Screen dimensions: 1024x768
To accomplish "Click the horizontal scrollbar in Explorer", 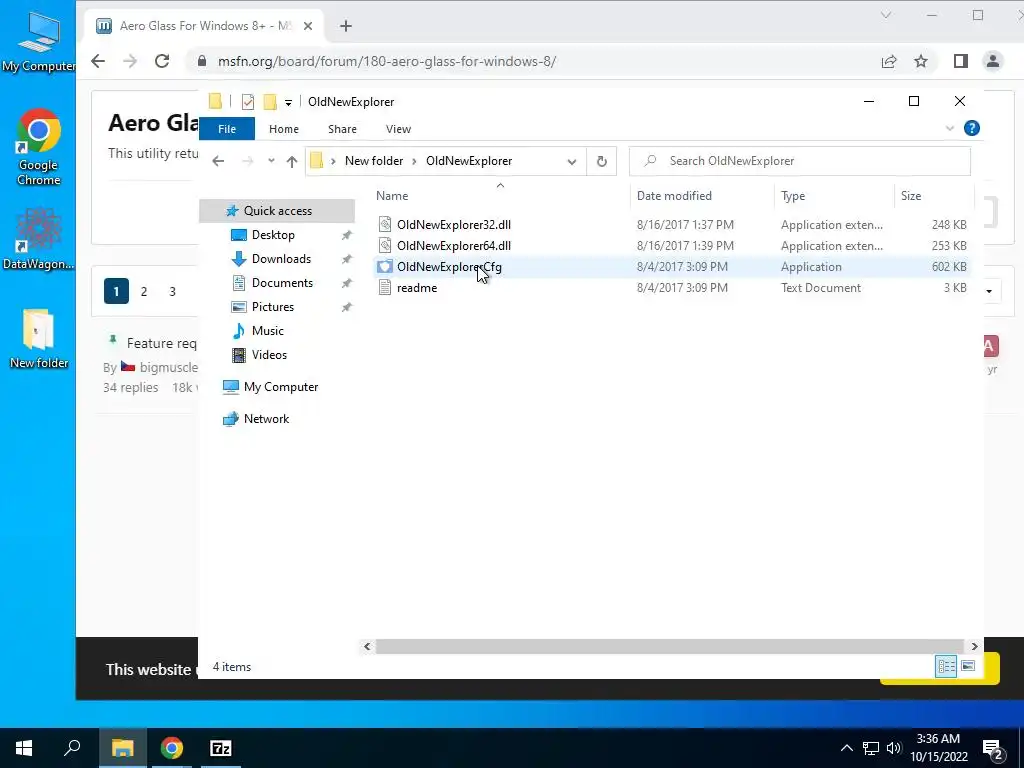I will (x=669, y=646).
